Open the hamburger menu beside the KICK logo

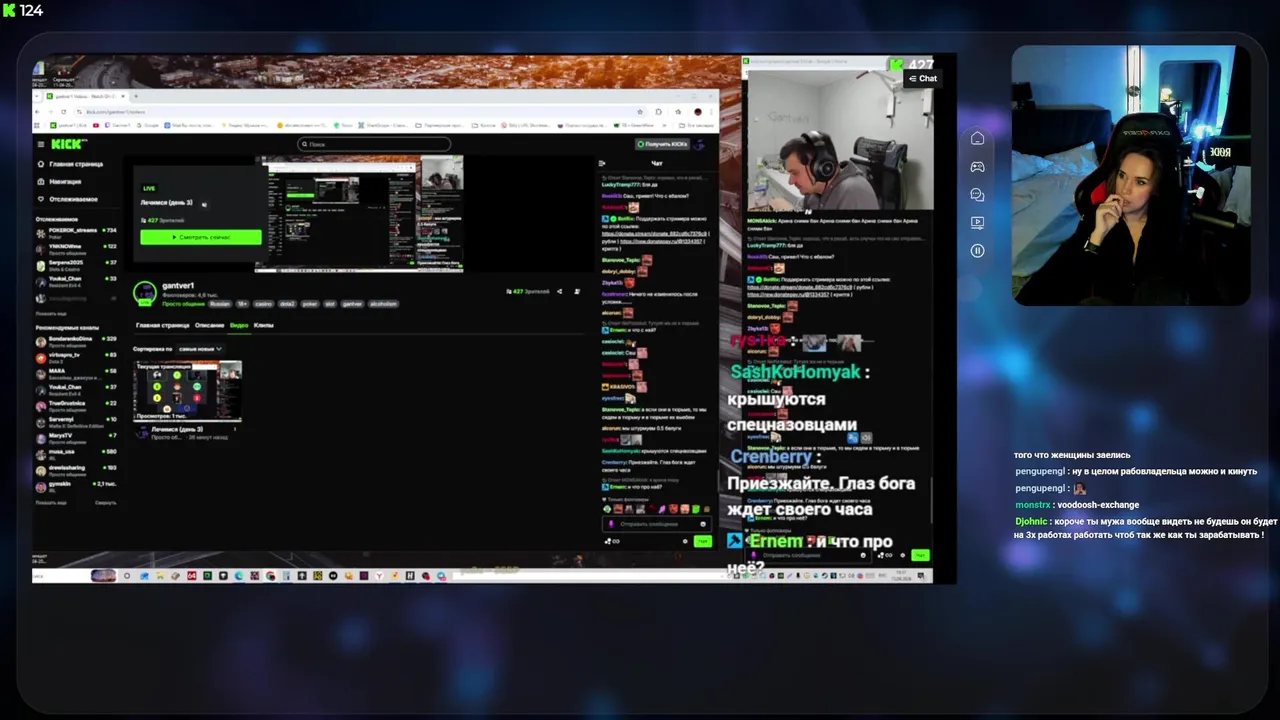(40, 144)
